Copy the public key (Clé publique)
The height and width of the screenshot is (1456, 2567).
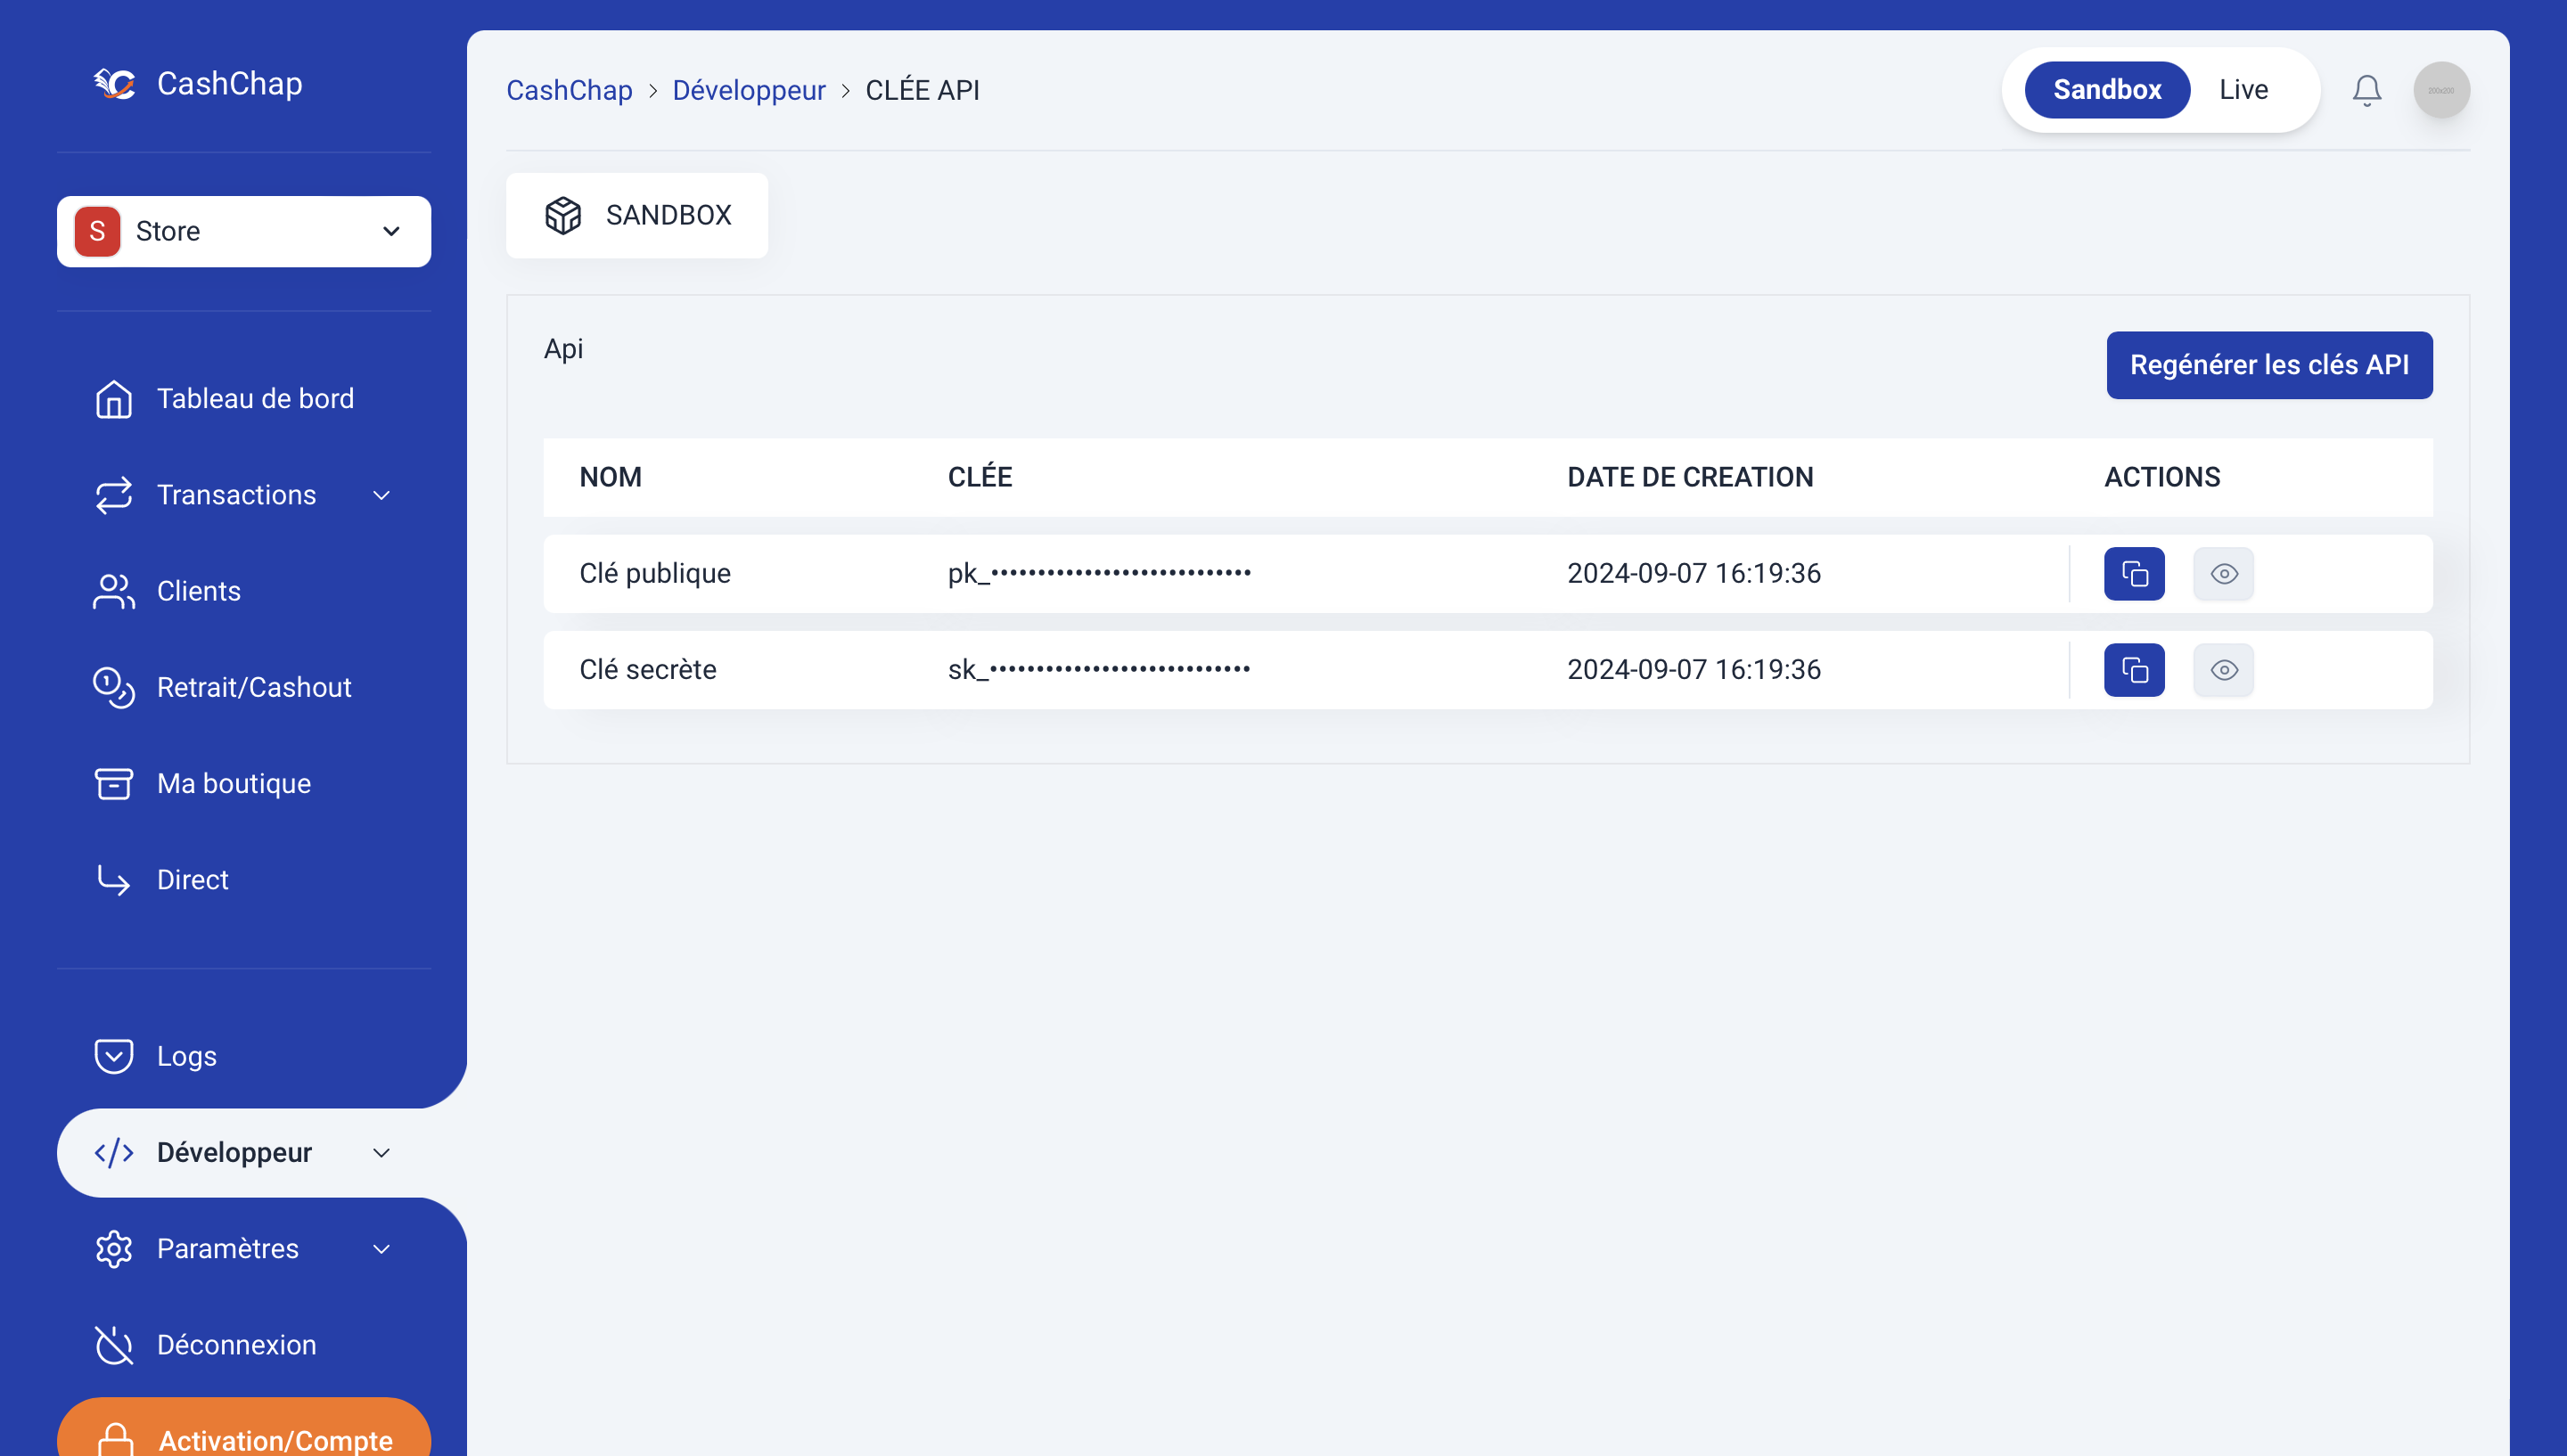(x=2133, y=573)
